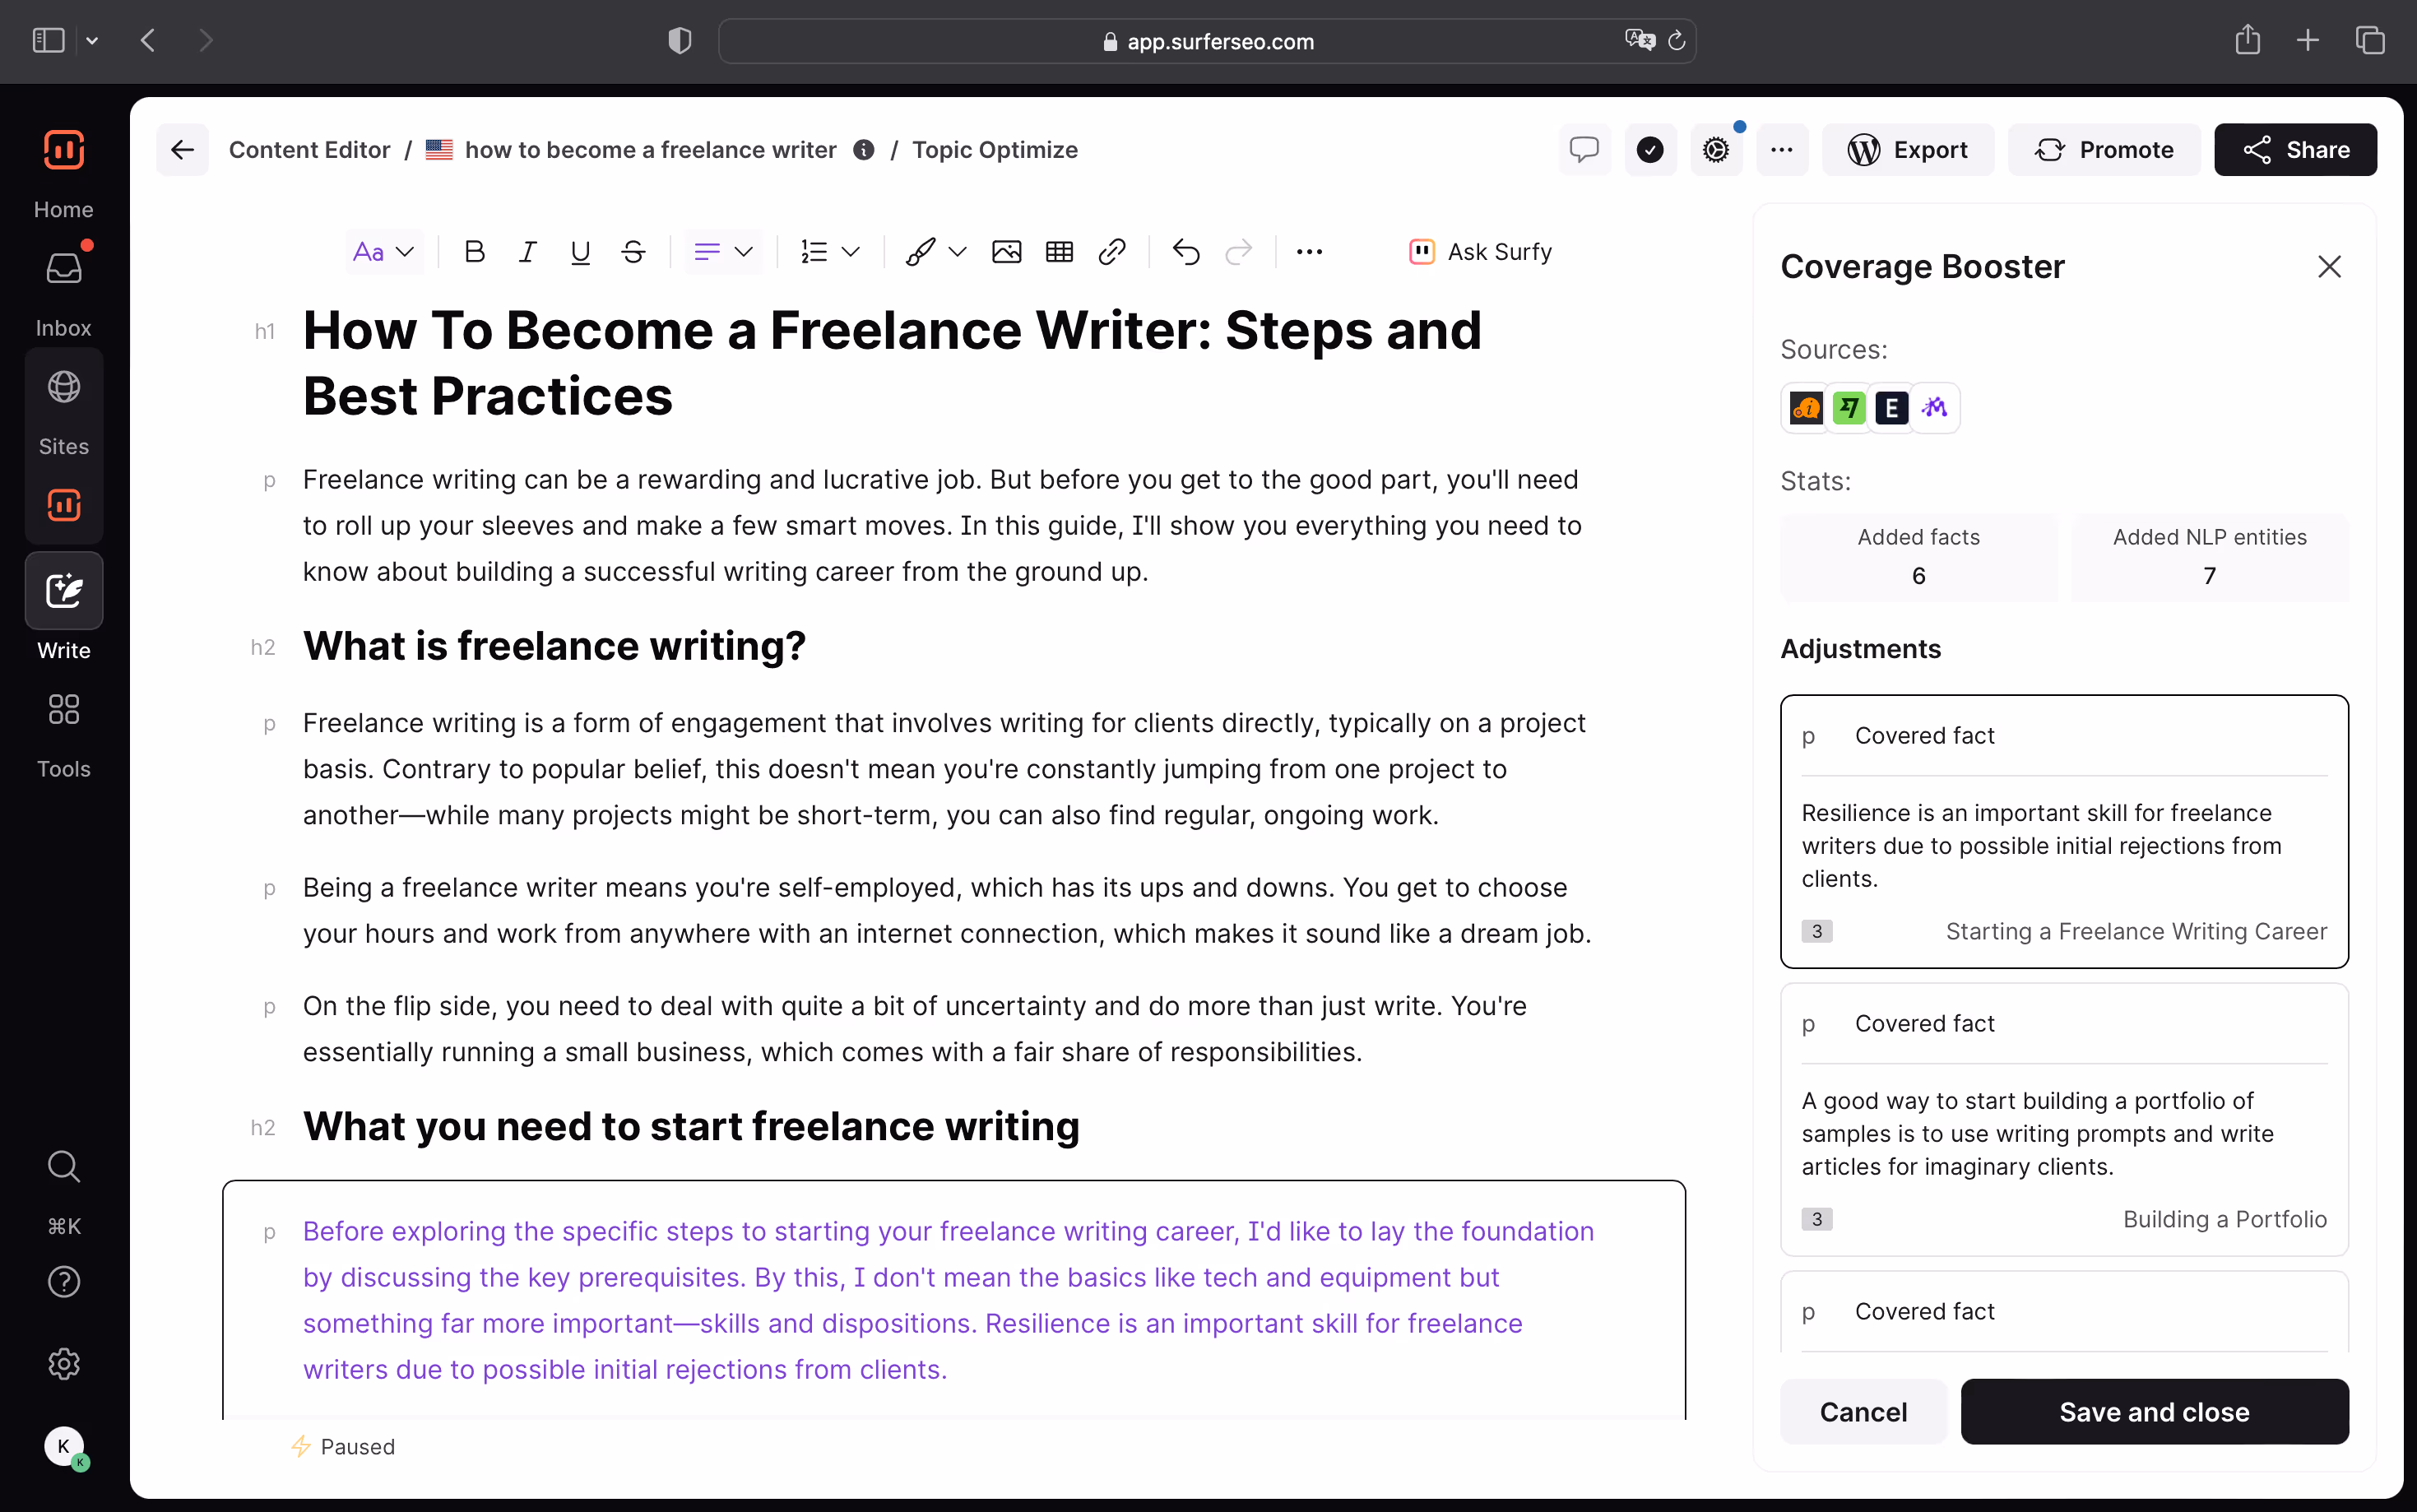Open sidebar settings gear

coord(63,1364)
